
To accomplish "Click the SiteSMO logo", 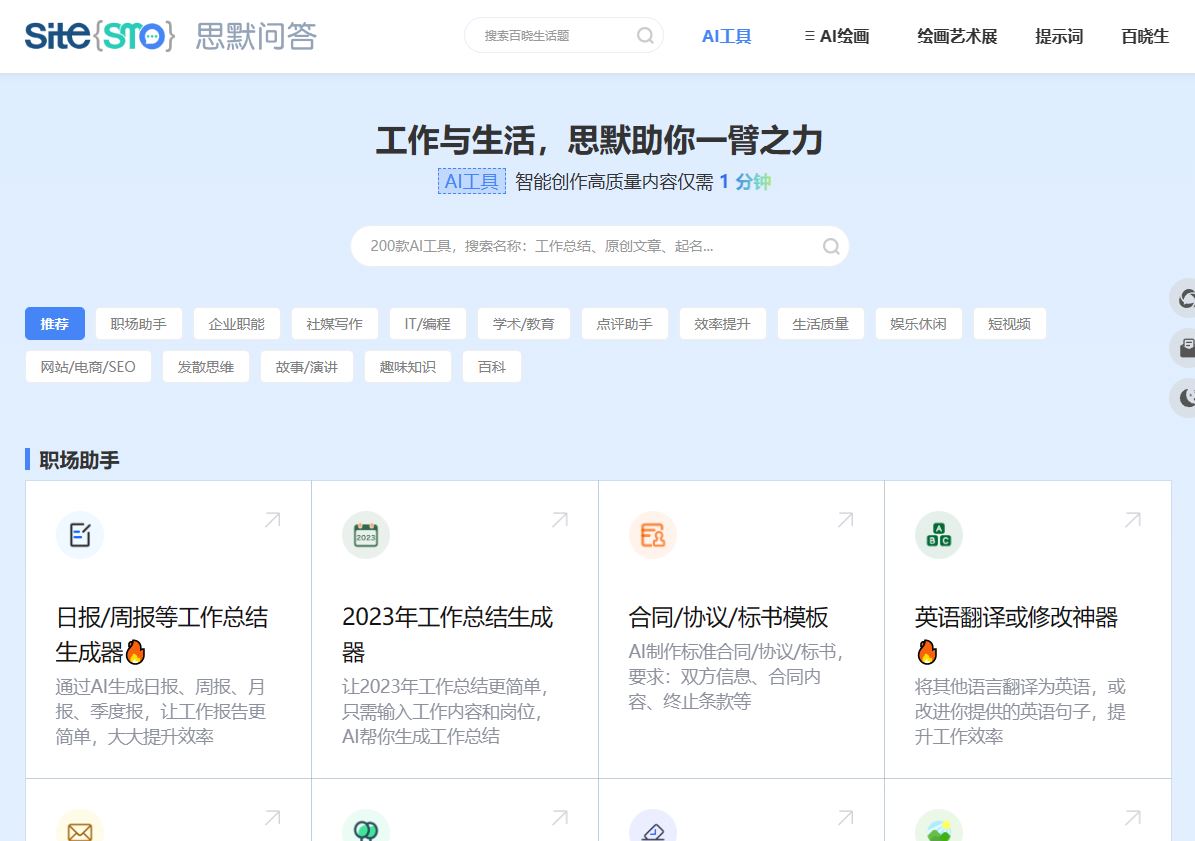I will click(100, 36).
